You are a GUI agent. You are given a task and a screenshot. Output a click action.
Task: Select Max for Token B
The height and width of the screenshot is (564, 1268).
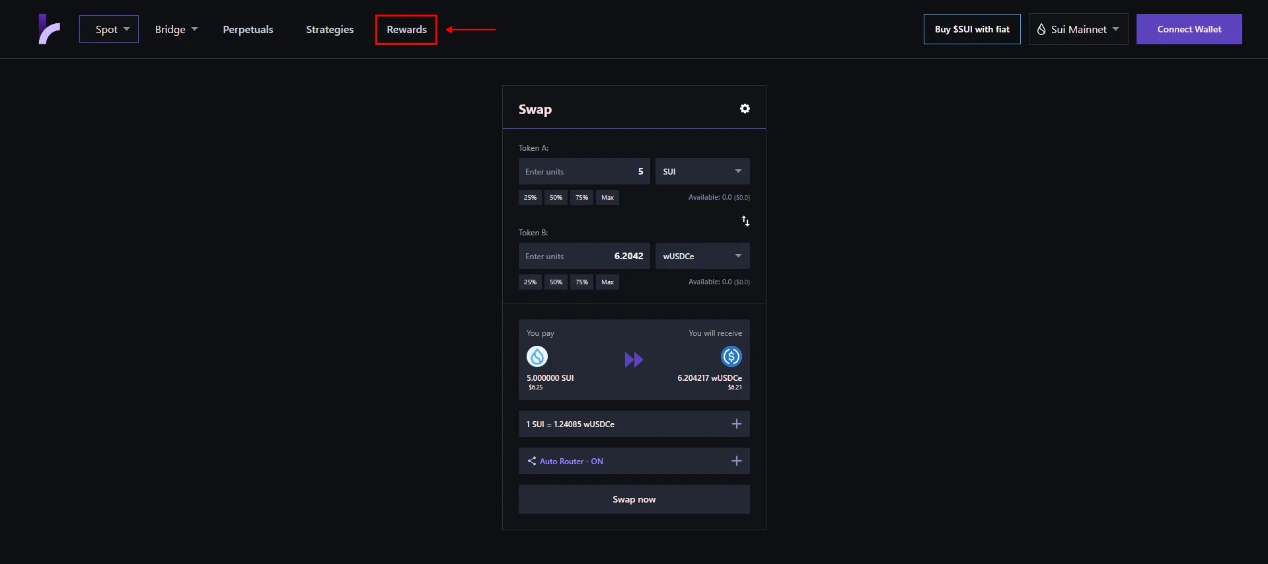(x=607, y=282)
